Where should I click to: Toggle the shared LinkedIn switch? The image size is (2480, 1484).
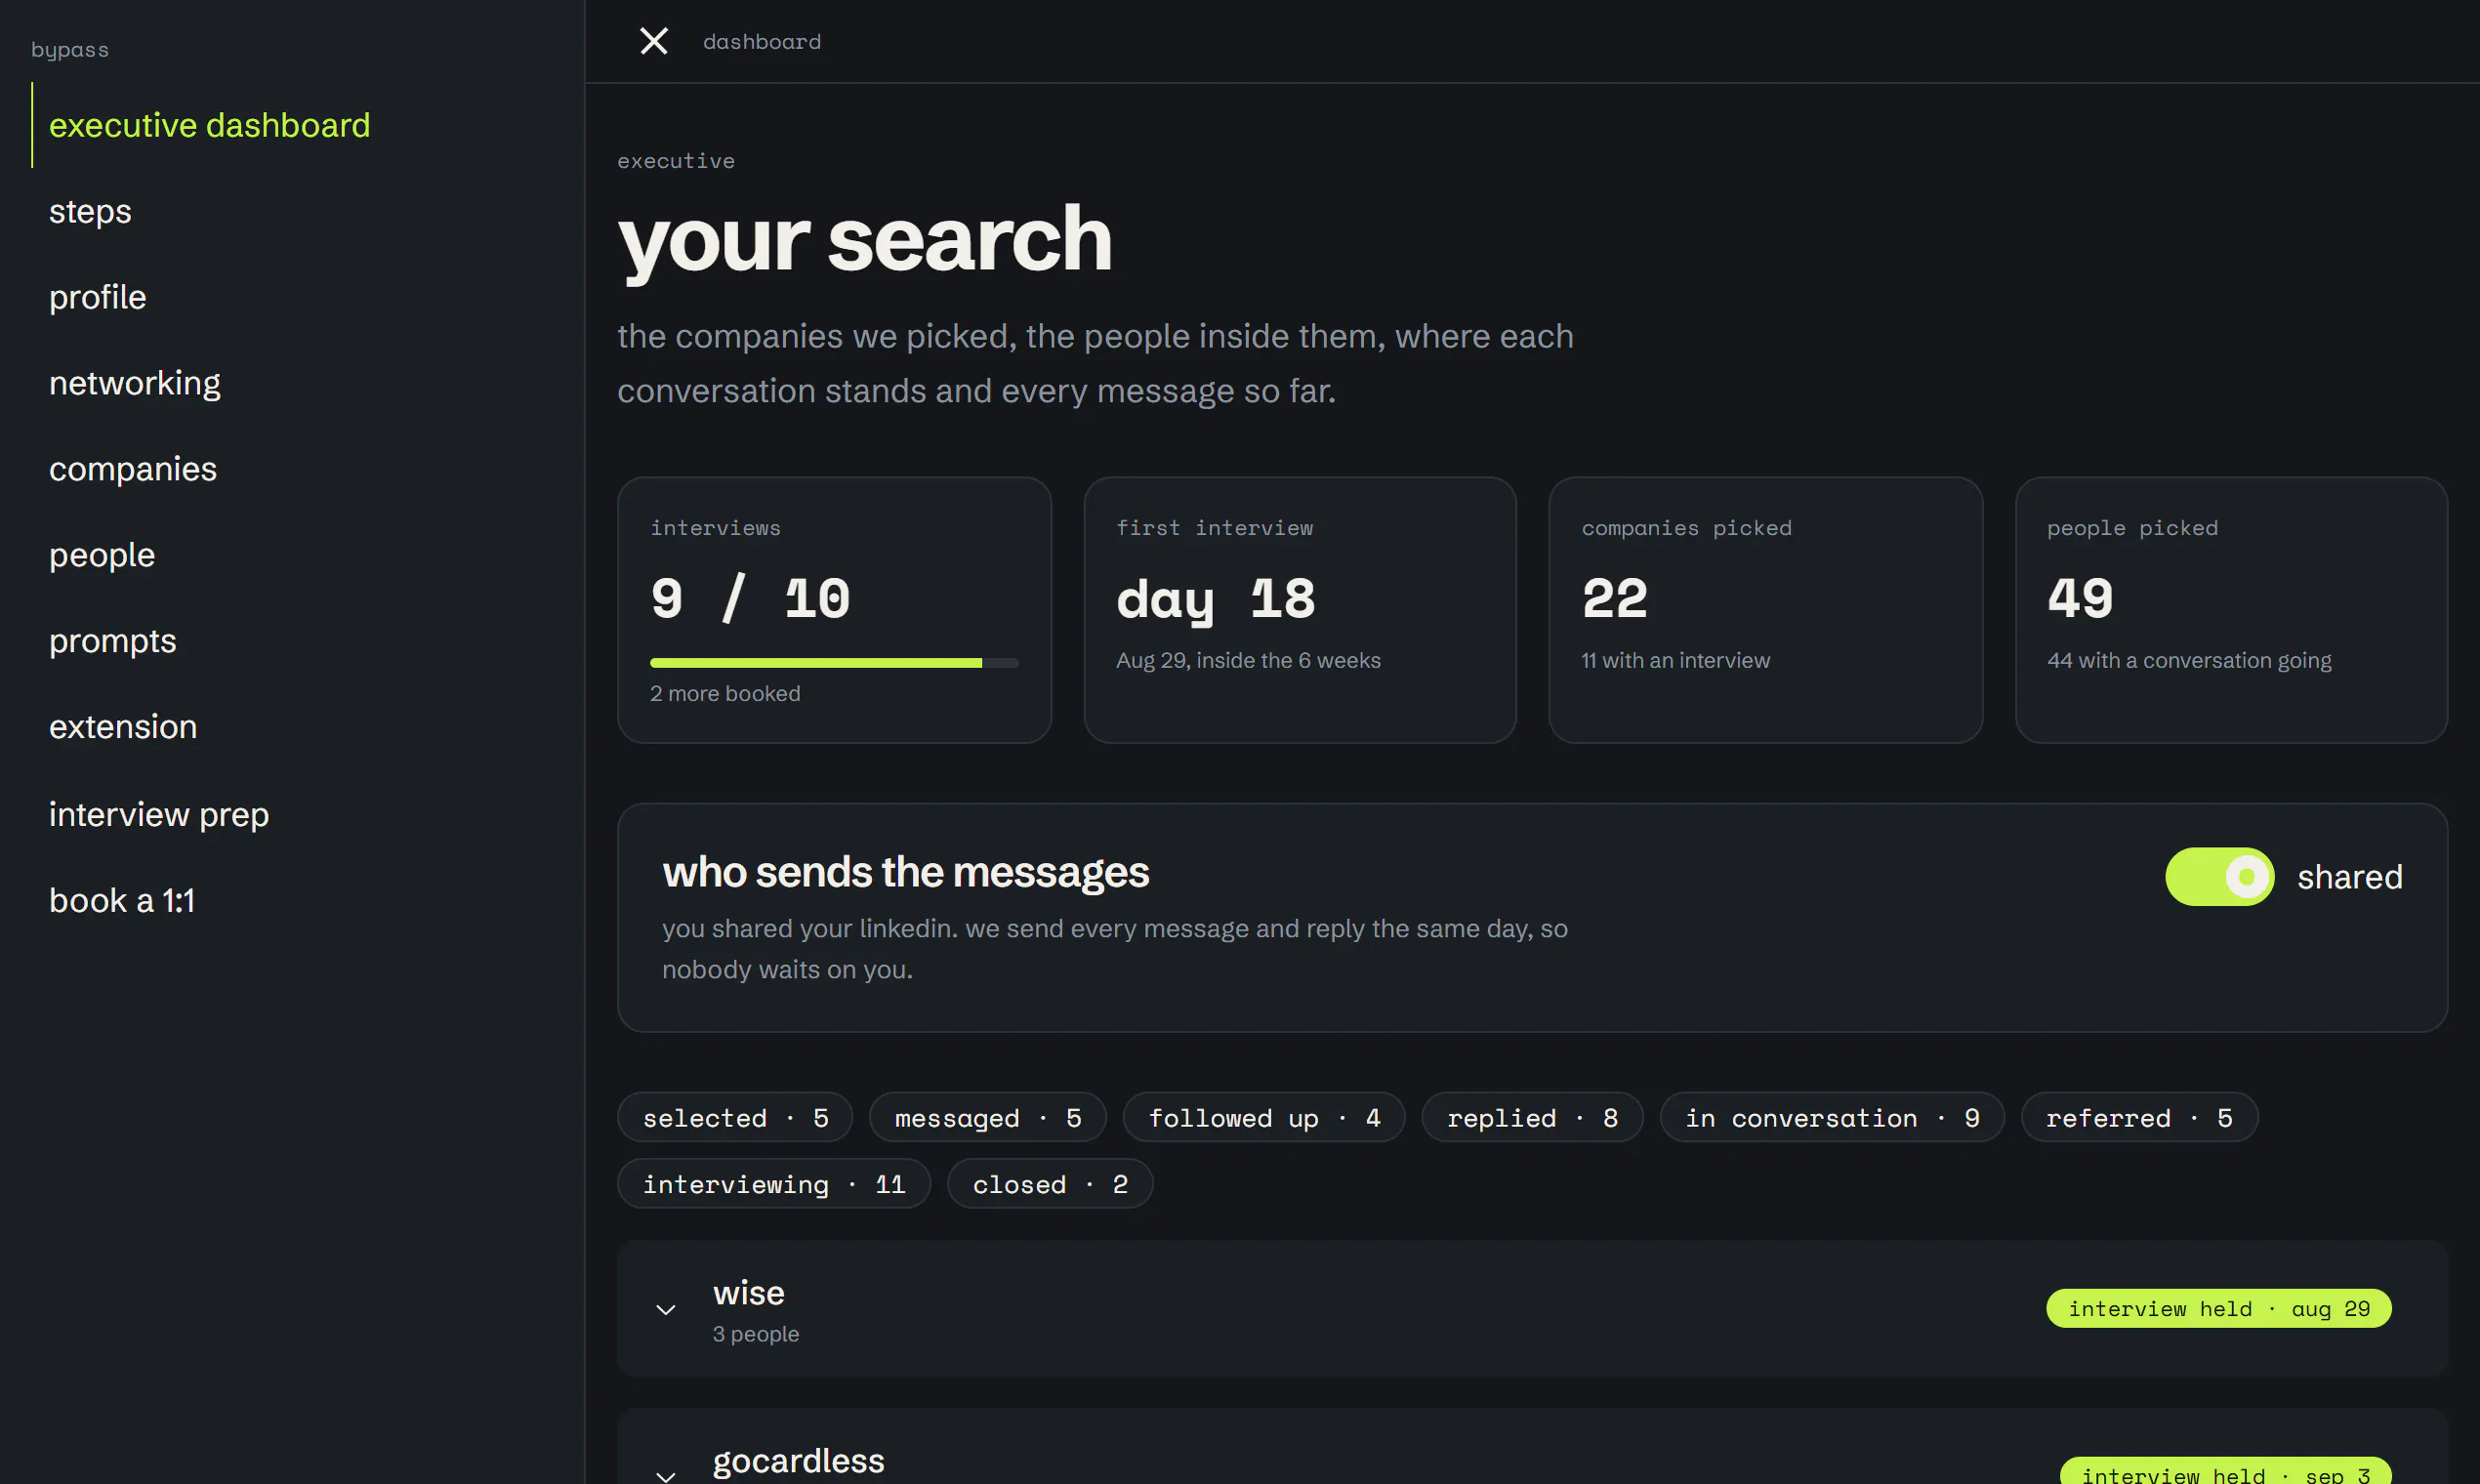(2219, 877)
